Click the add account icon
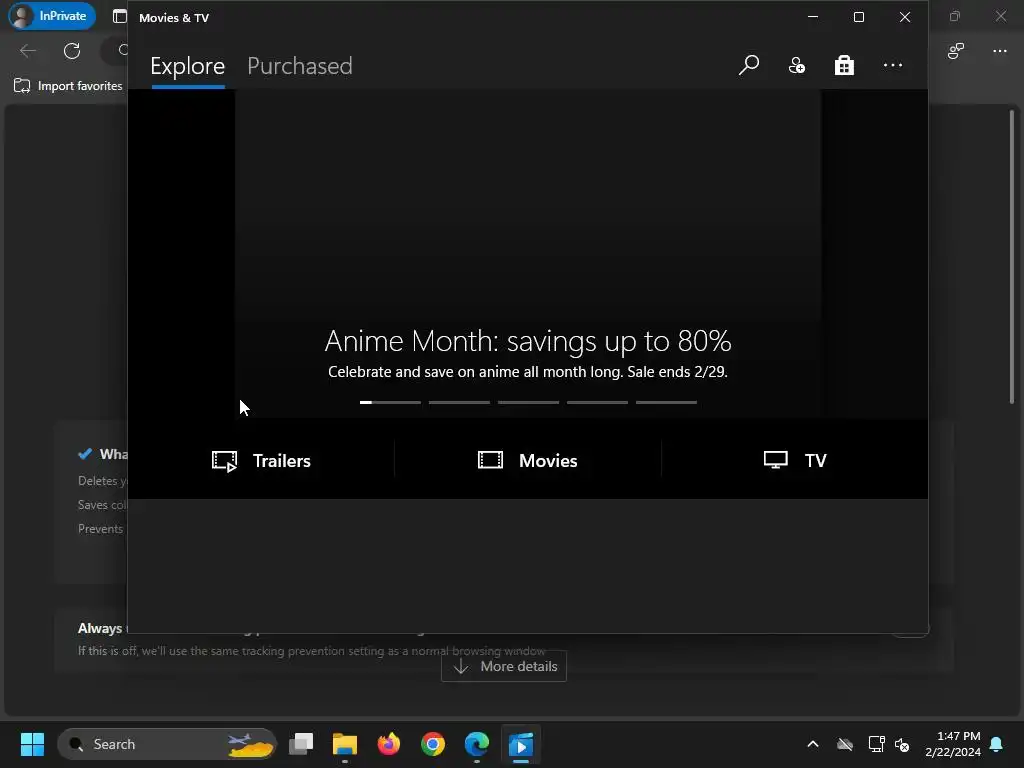 click(797, 65)
